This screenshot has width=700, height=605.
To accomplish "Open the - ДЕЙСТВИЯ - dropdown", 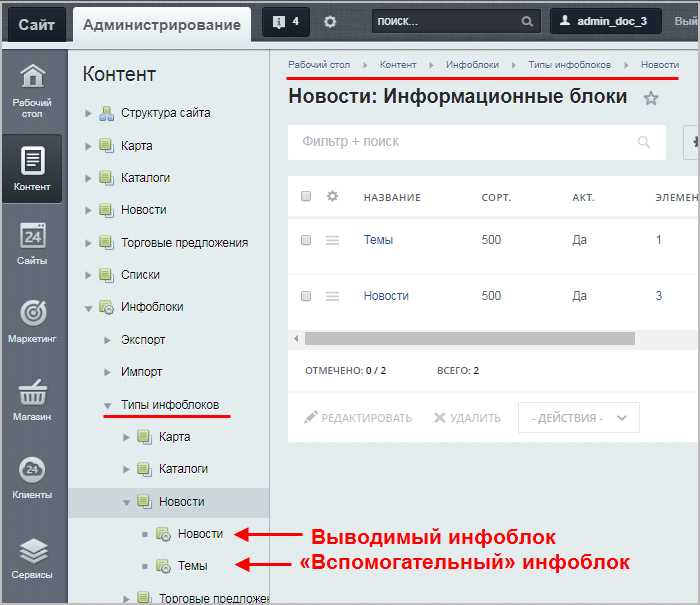I will (x=579, y=418).
